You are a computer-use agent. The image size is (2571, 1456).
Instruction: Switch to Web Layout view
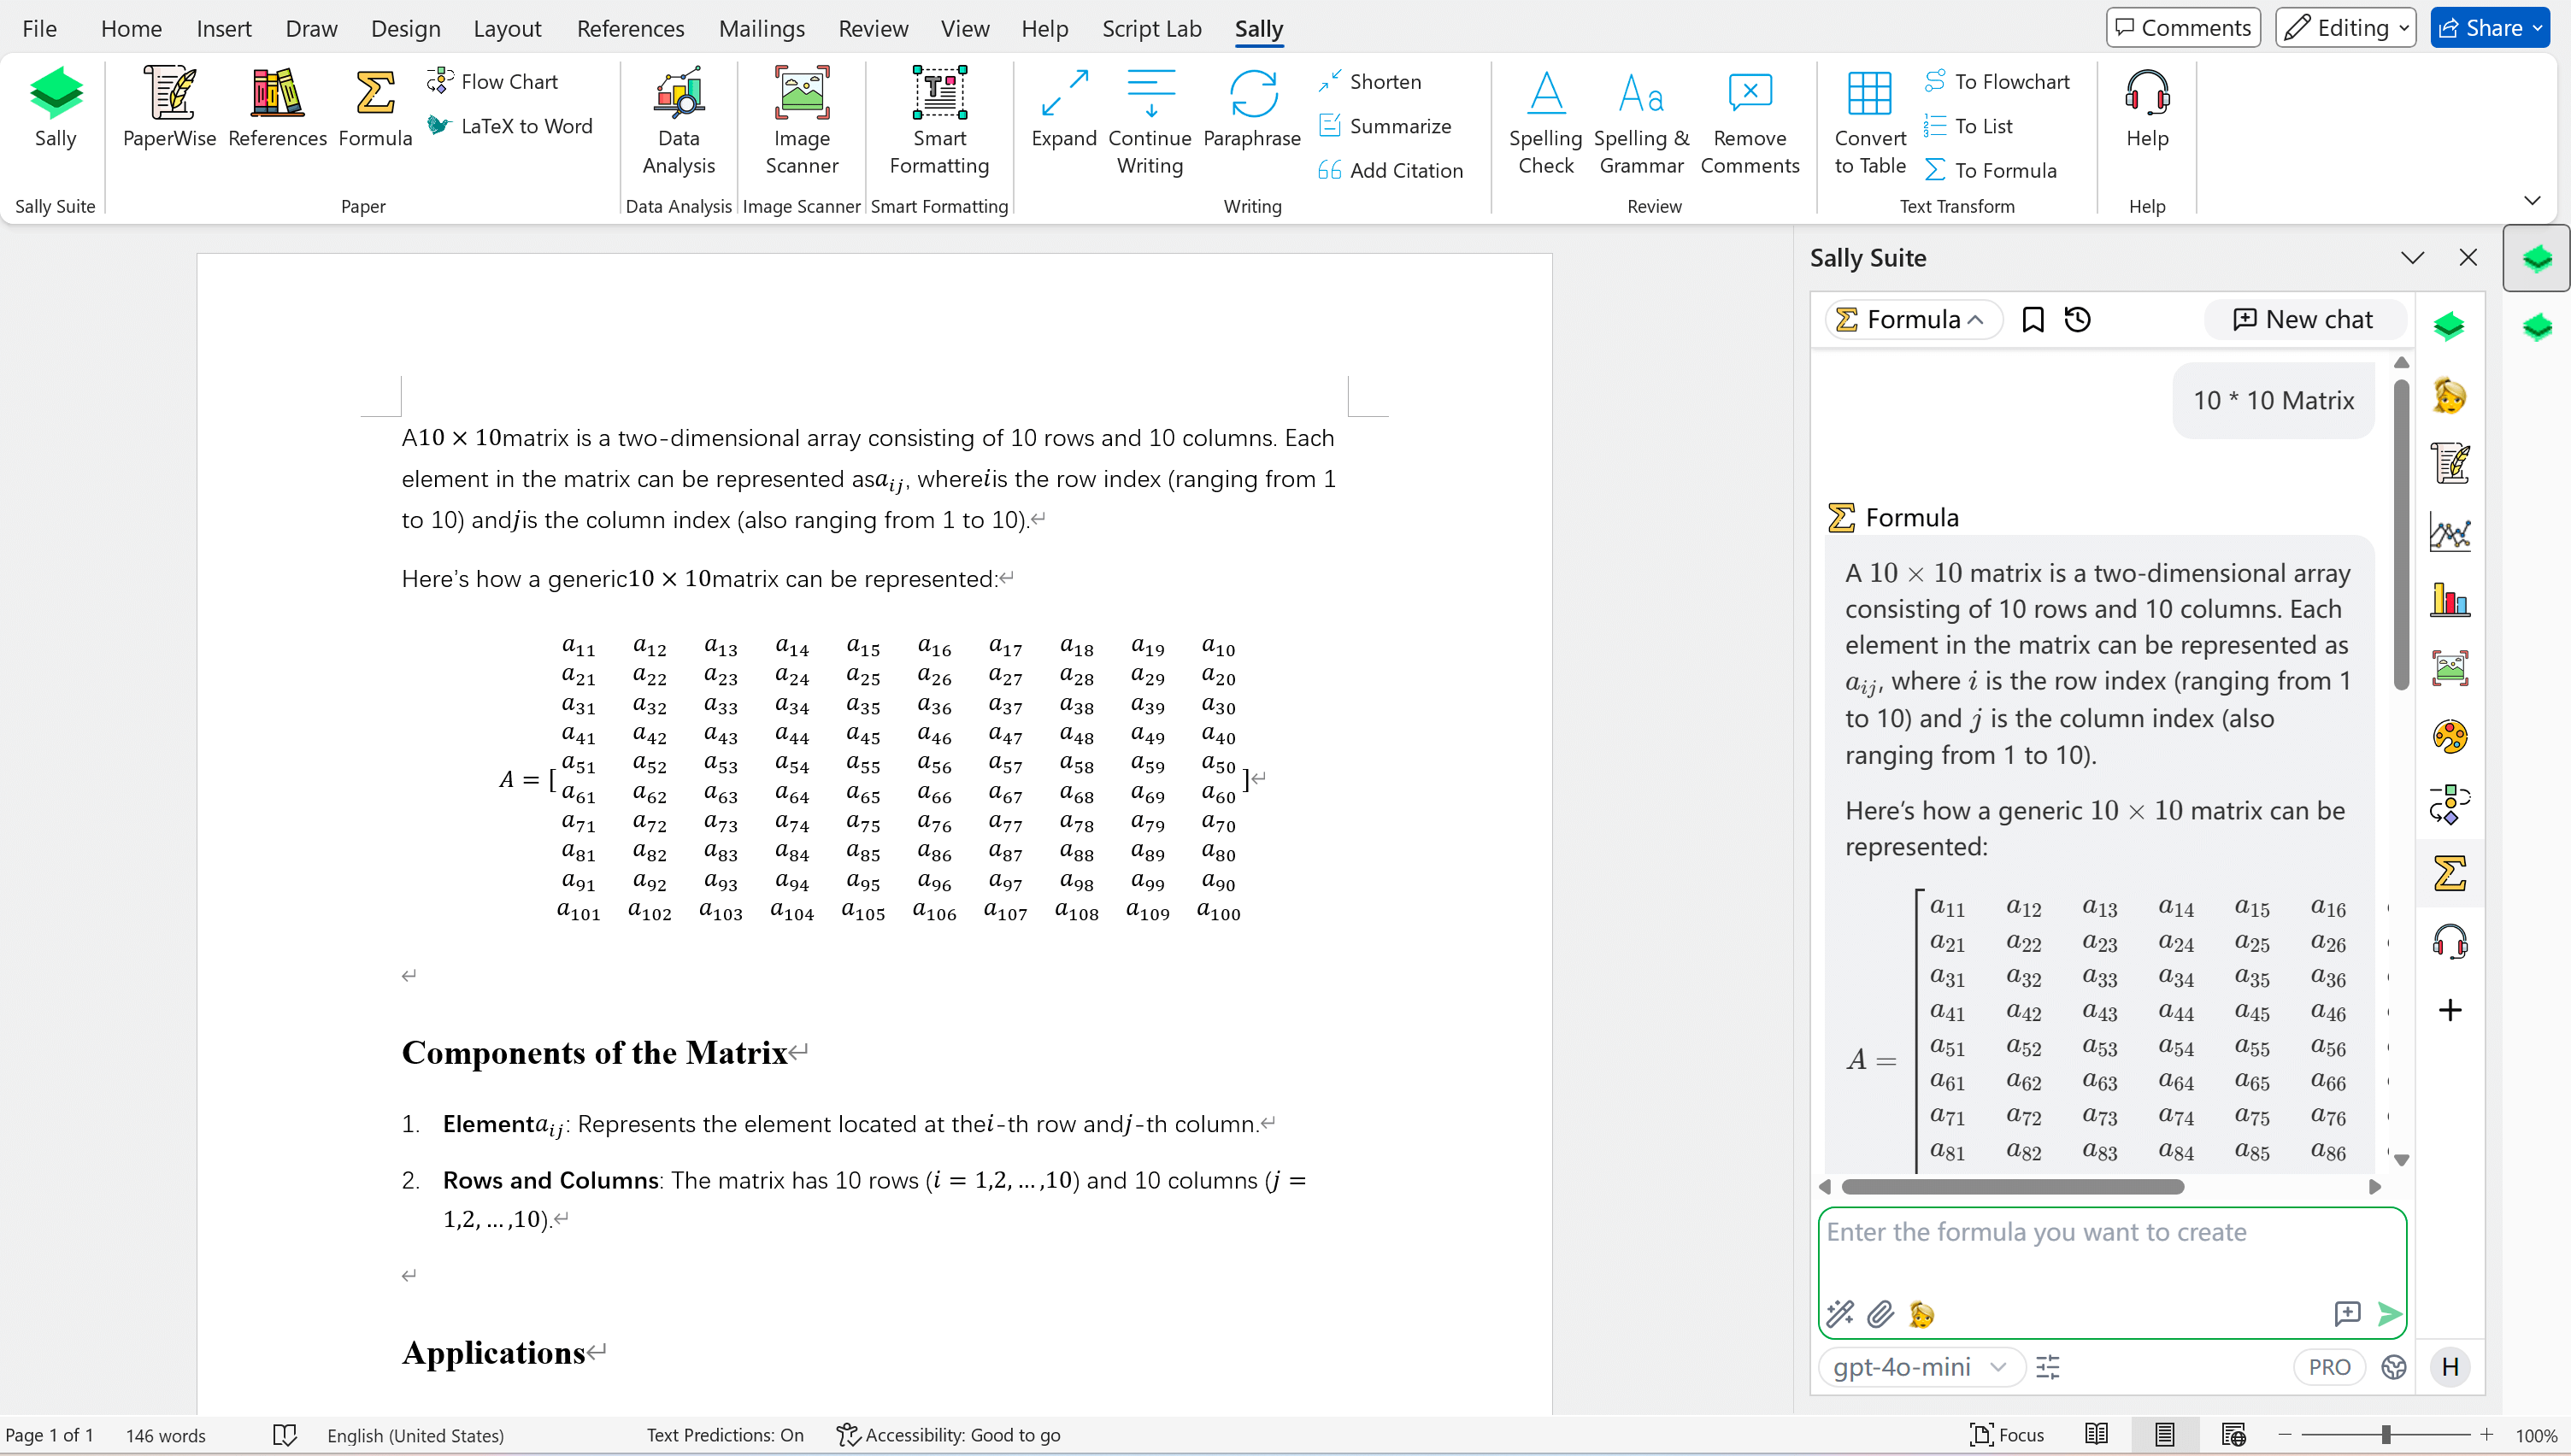[x=2233, y=1435]
